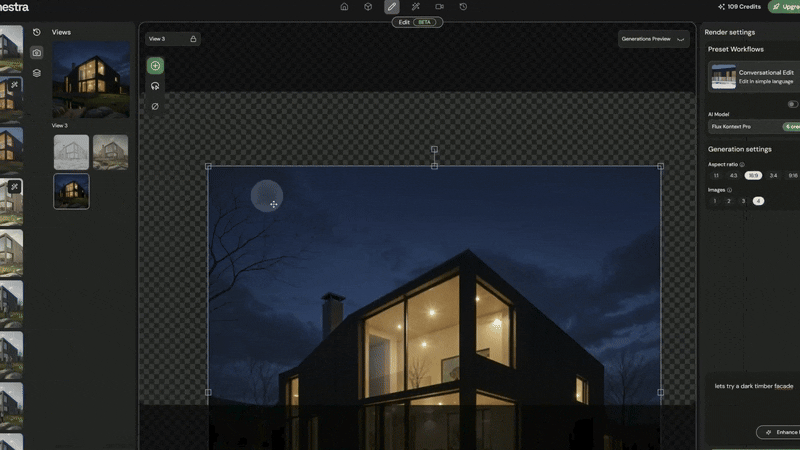This screenshot has width=800, height=450.
Task: Open the View 3 name field
Action: click(172, 39)
